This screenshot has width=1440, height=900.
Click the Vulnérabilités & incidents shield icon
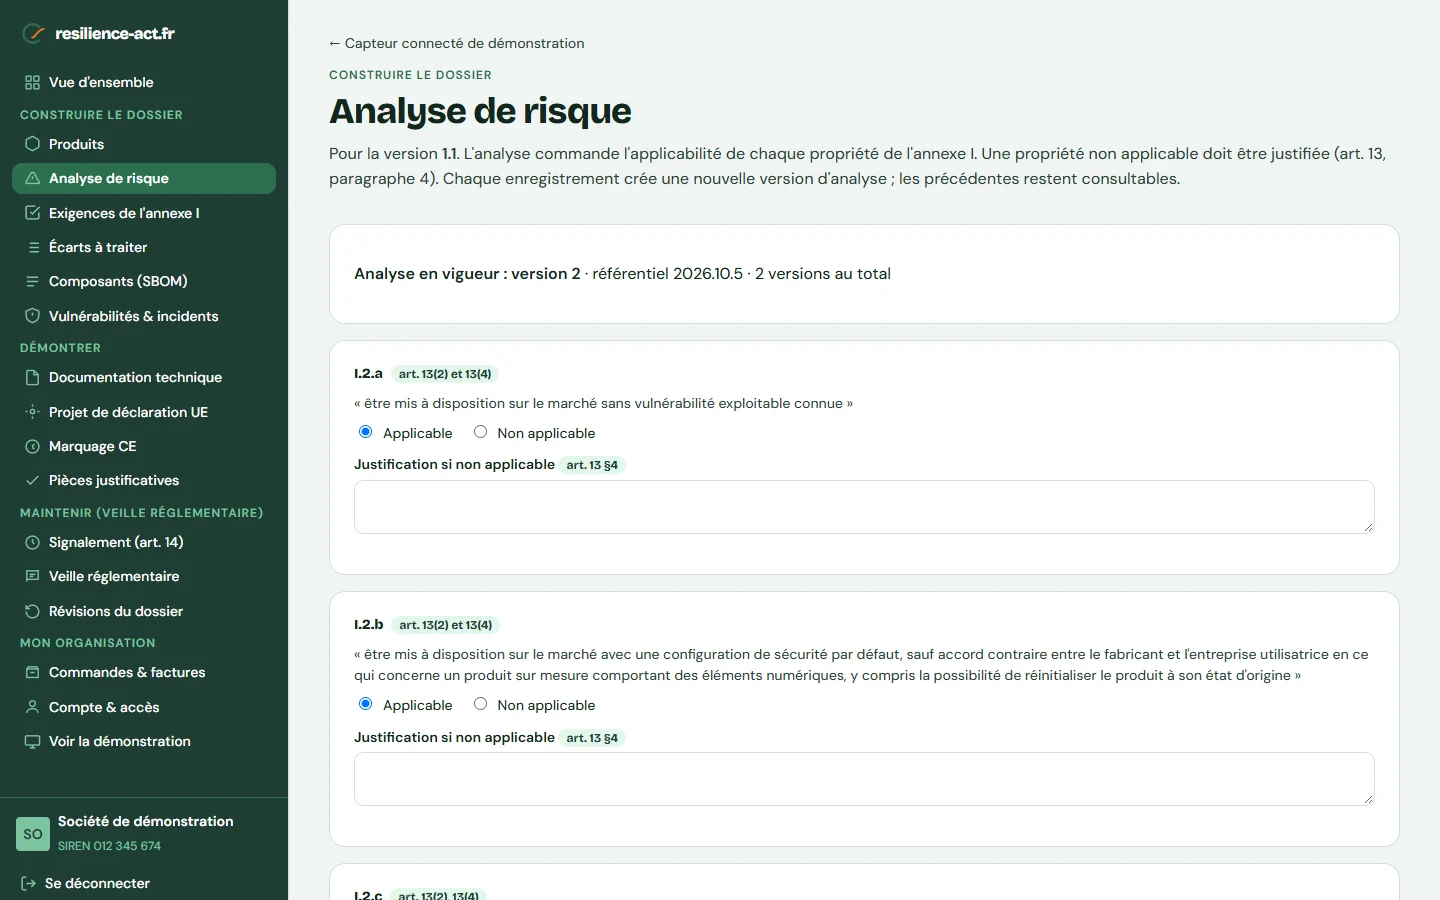33,316
